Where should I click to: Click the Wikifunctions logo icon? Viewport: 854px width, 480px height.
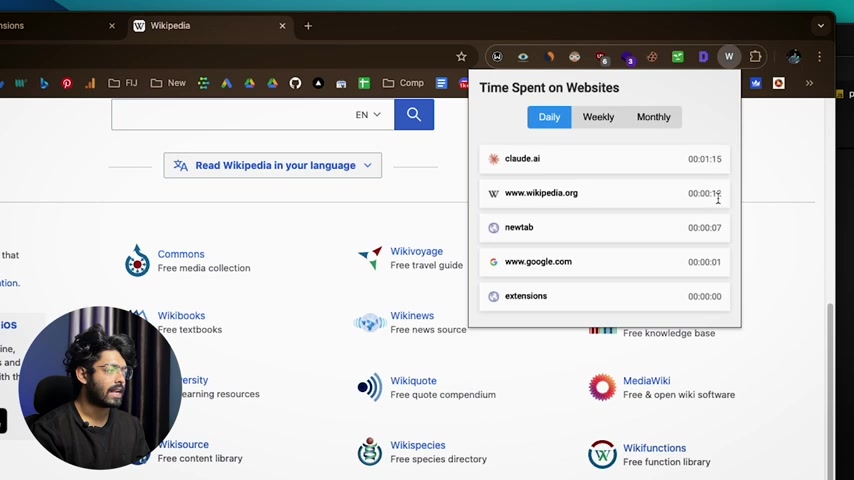pyautogui.click(x=602, y=454)
